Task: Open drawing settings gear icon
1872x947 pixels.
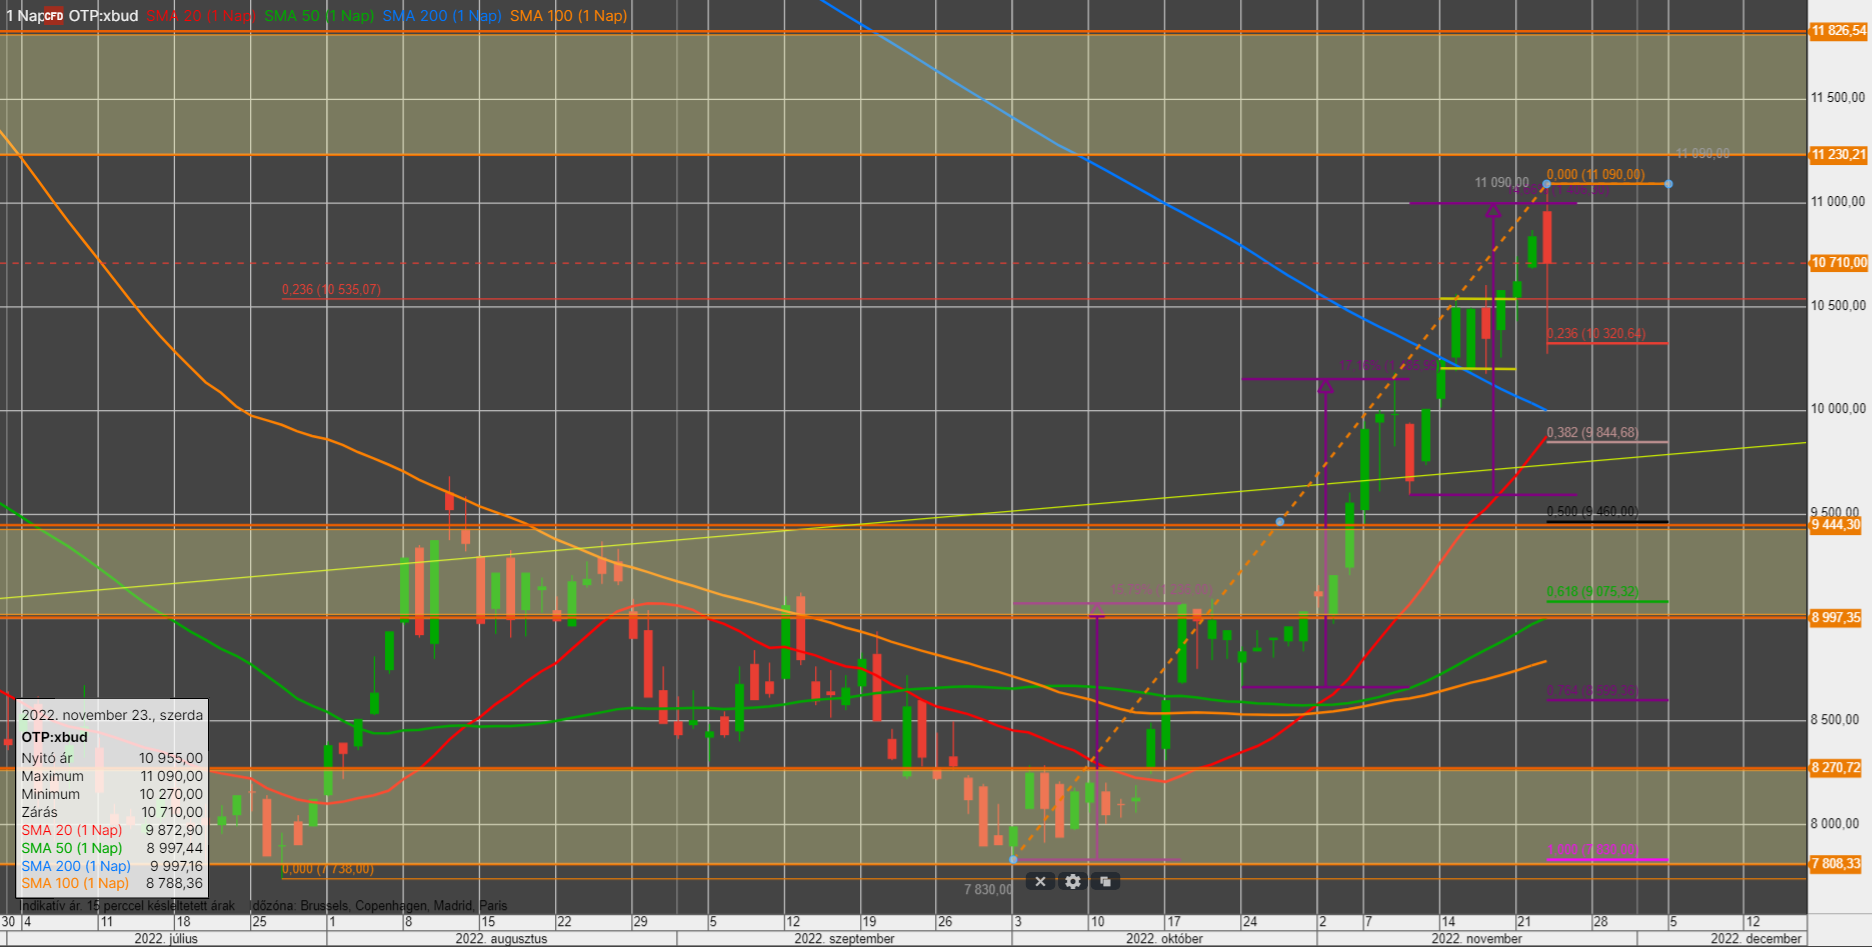Action: coord(1072,881)
